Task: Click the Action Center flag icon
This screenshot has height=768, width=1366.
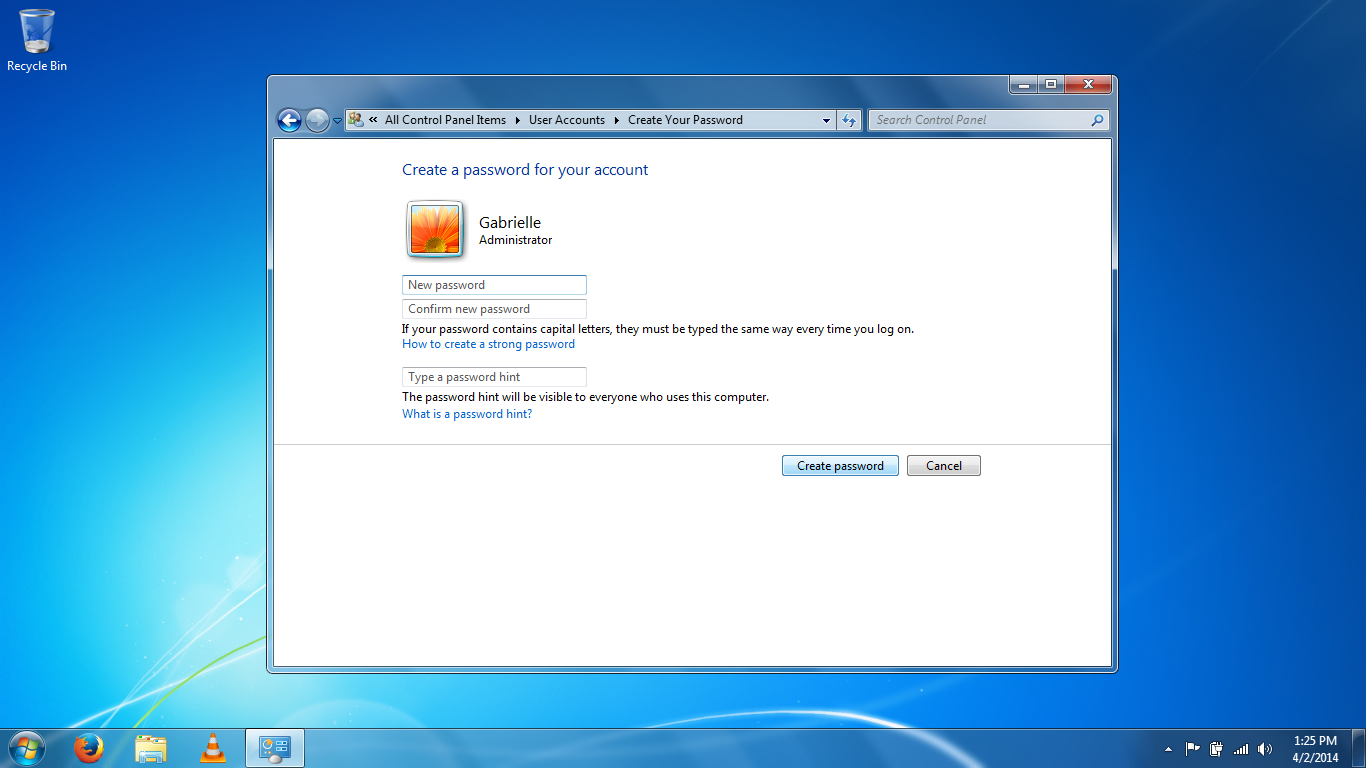Action: coord(1193,749)
